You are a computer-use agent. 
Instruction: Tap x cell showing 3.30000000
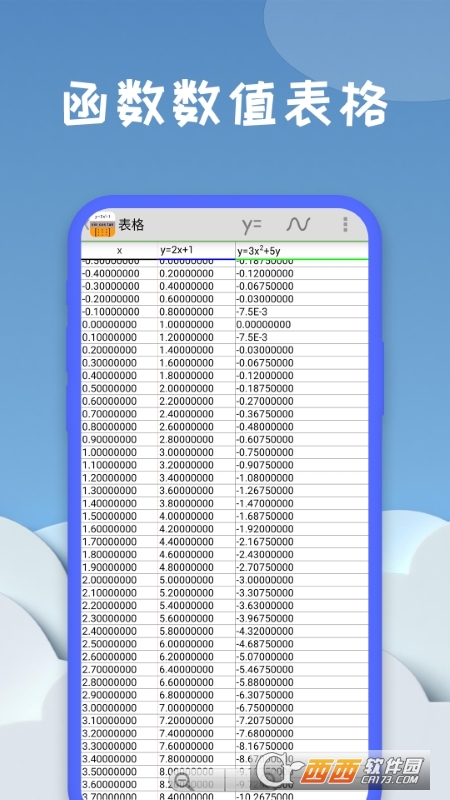click(x=119, y=746)
